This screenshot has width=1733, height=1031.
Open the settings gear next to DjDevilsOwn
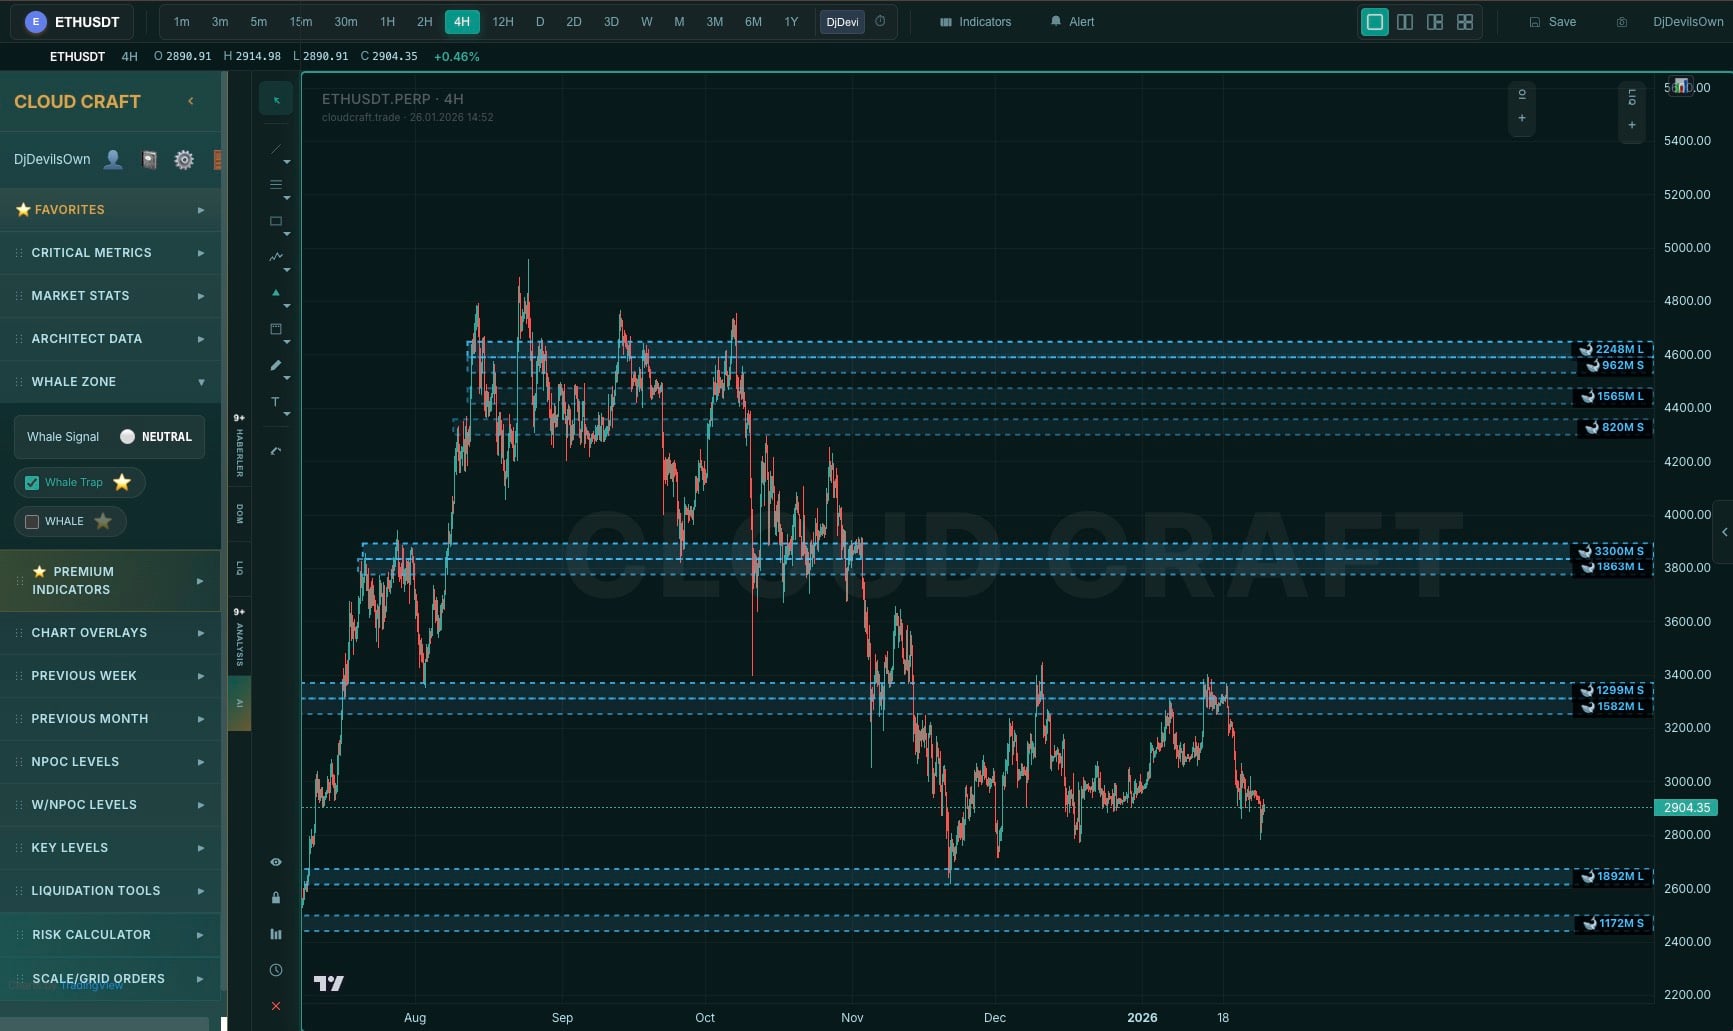[184, 160]
